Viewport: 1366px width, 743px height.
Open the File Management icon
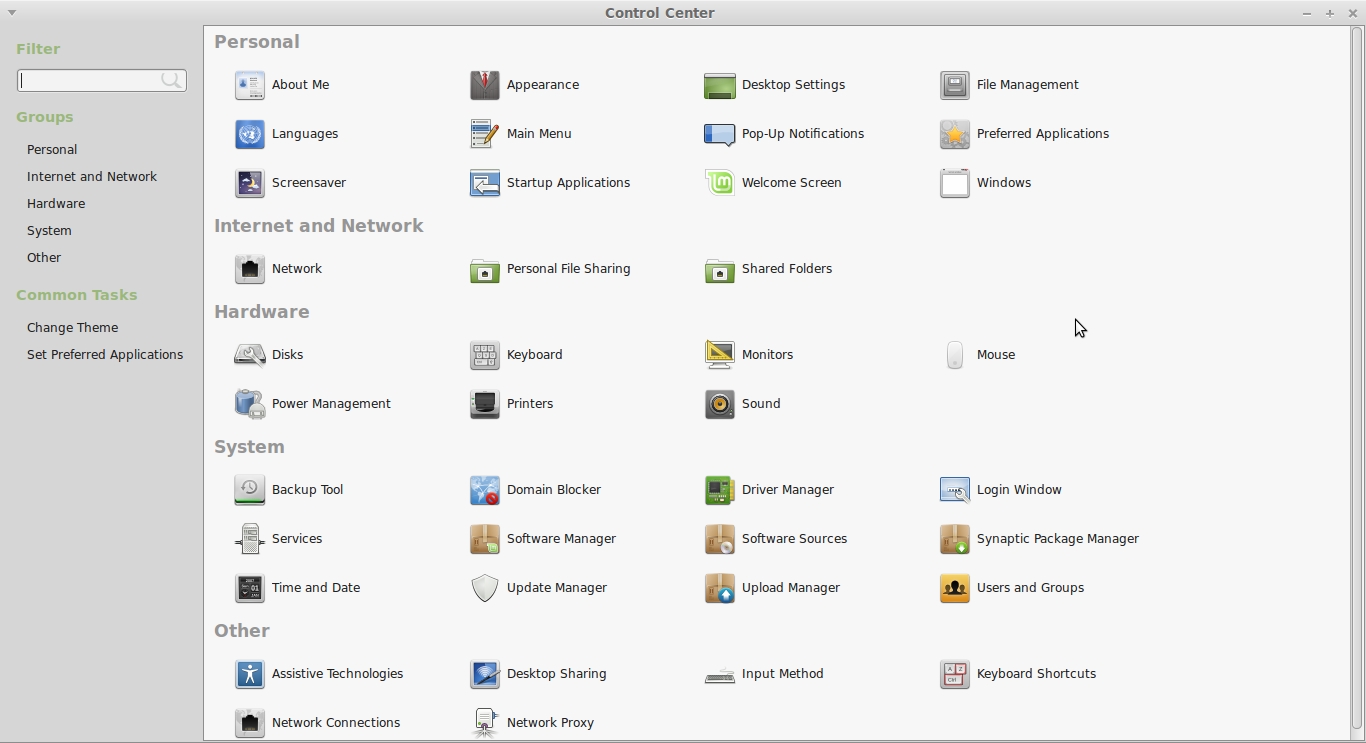click(954, 85)
